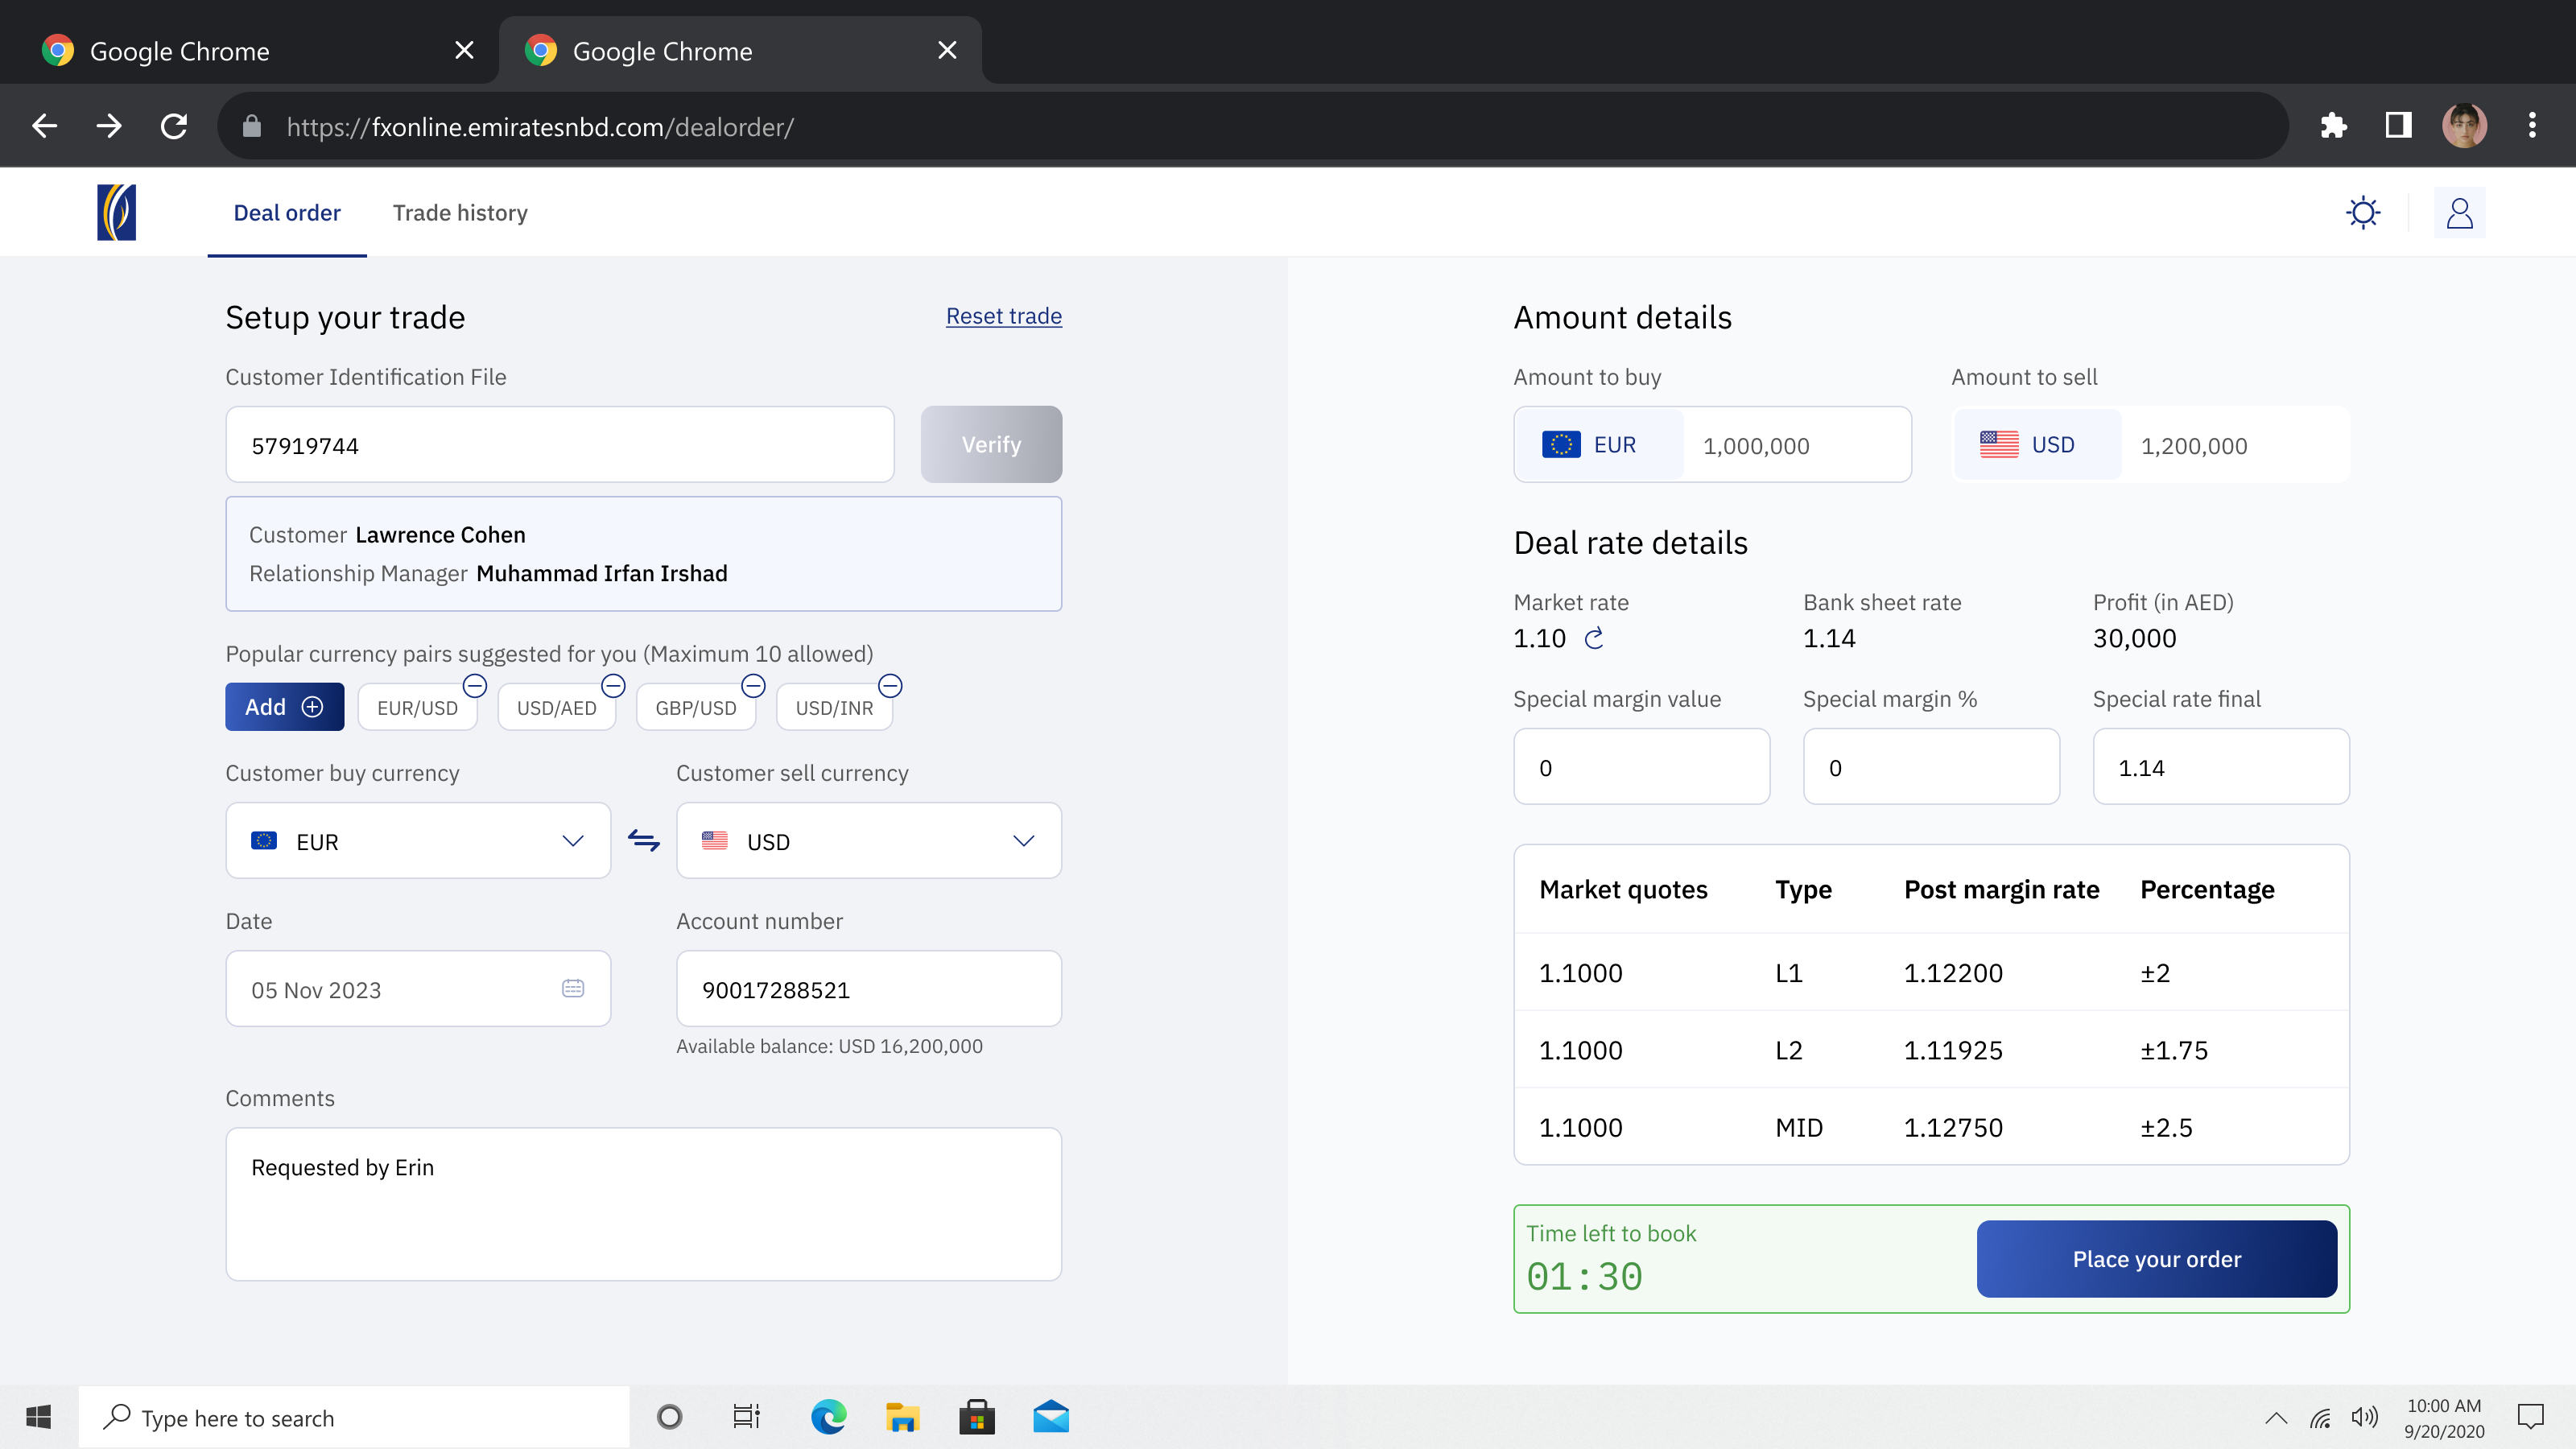Open the user profile icon
This screenshot has width=2576, height=1449.
pyautogui.click(x=2459, y=212)
